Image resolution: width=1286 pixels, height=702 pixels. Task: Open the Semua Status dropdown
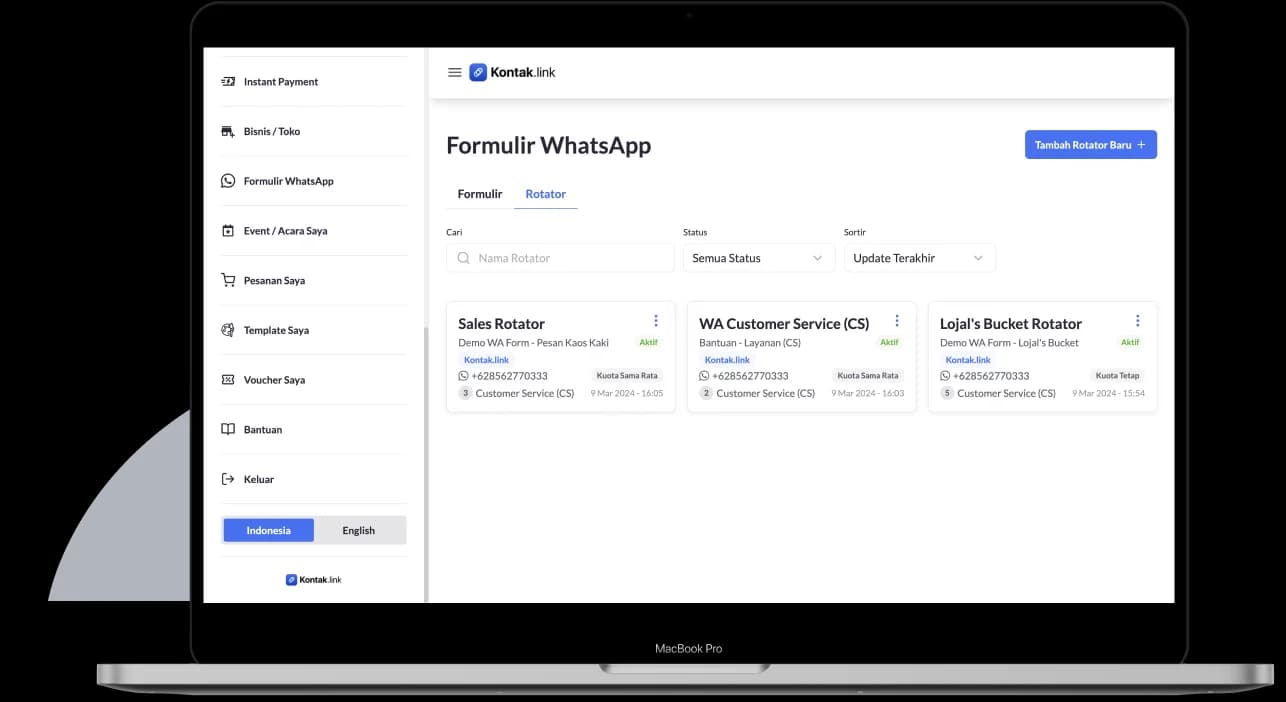[759, 258]
